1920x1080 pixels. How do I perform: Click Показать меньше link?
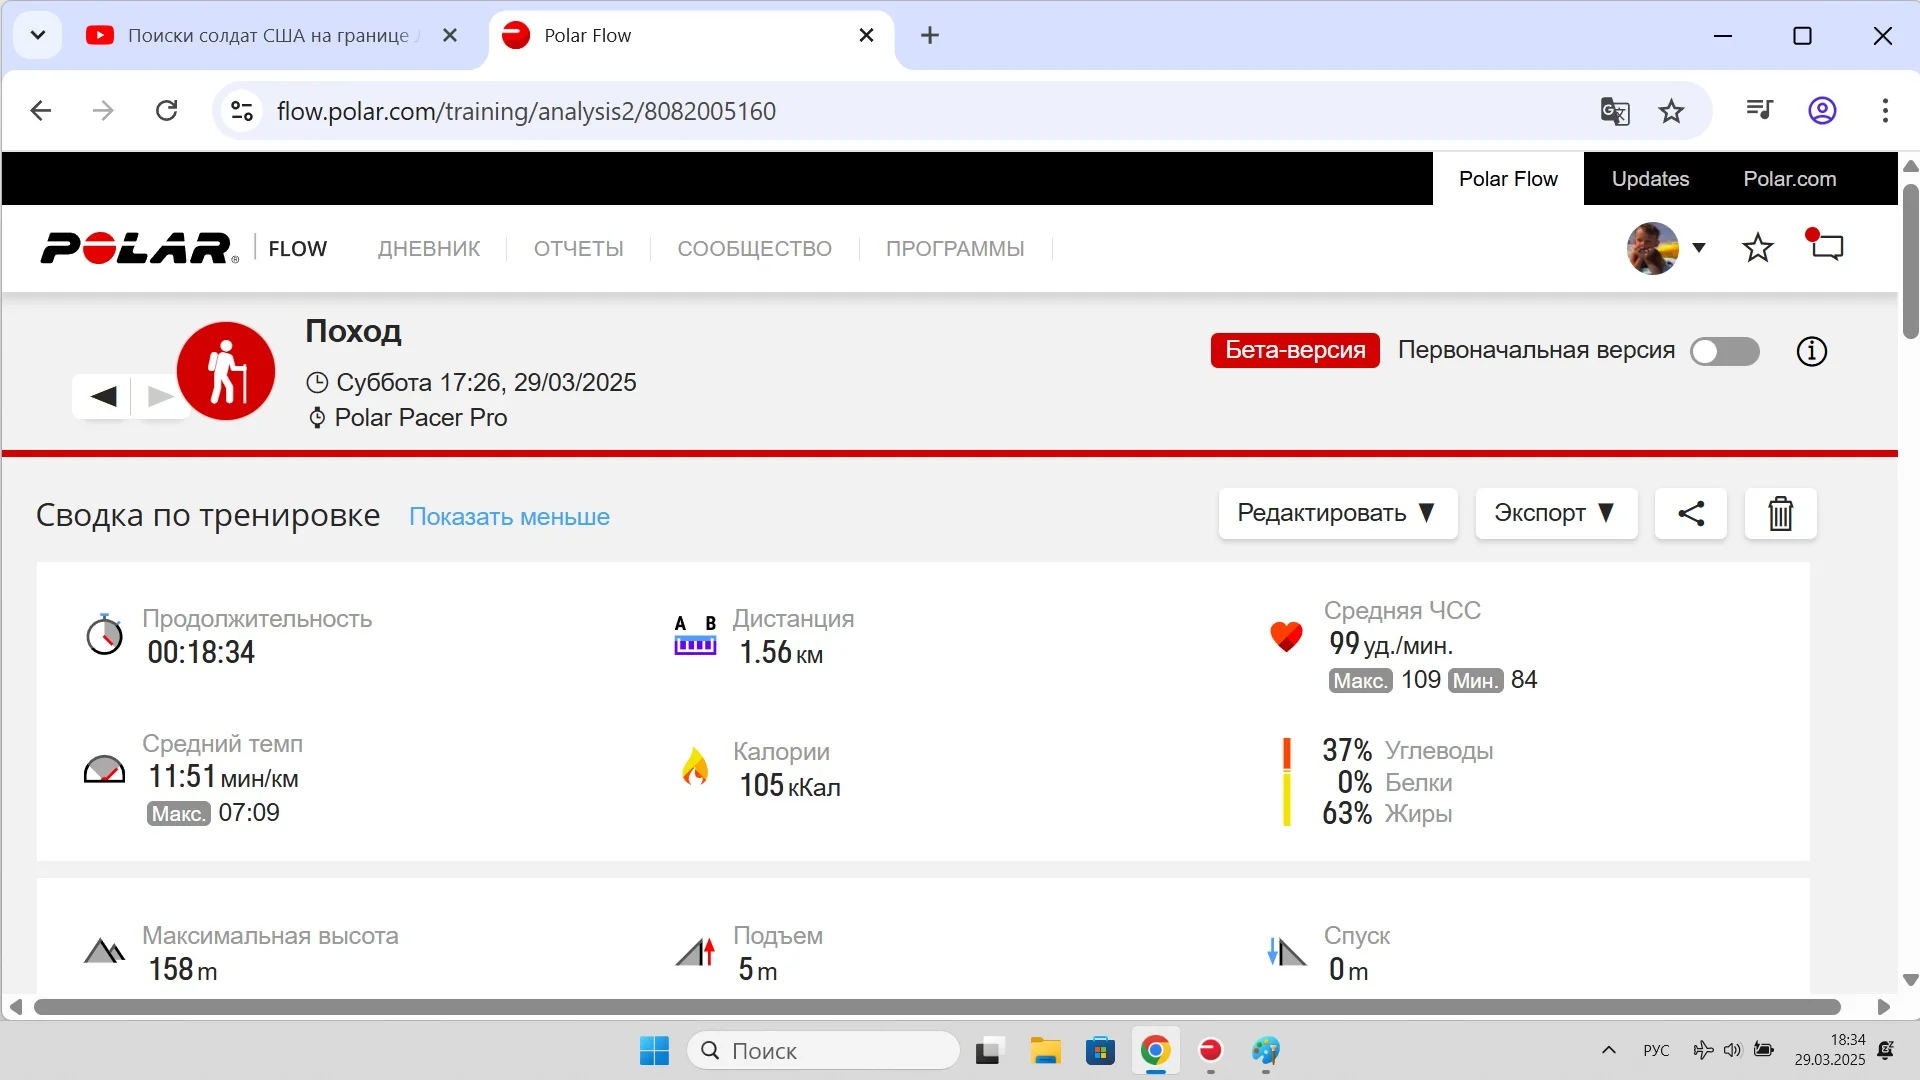(509, 517)
